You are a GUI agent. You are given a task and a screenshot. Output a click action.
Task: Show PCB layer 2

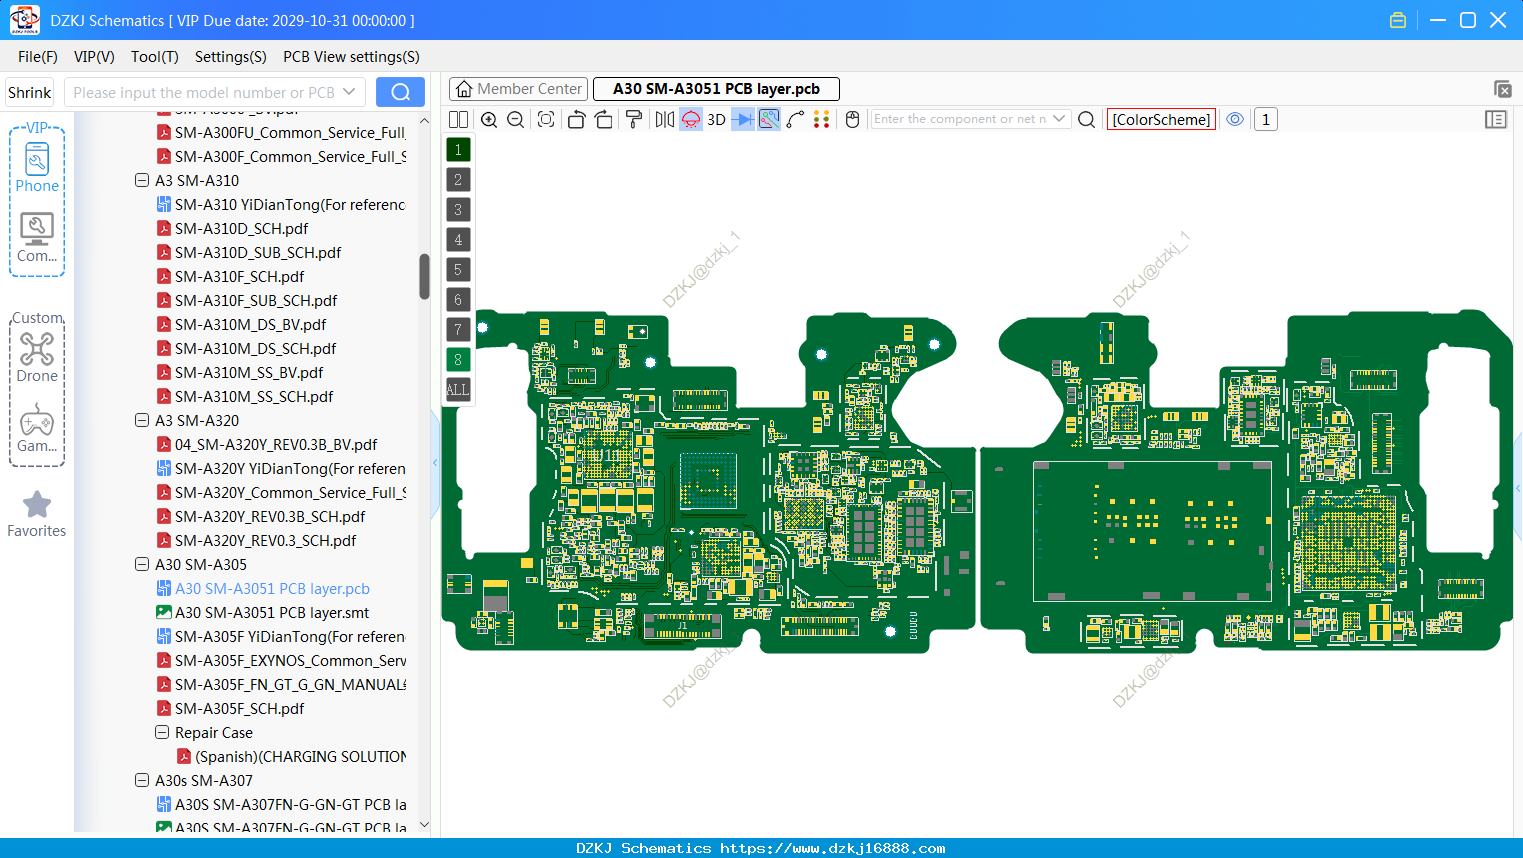click(458, 180)
